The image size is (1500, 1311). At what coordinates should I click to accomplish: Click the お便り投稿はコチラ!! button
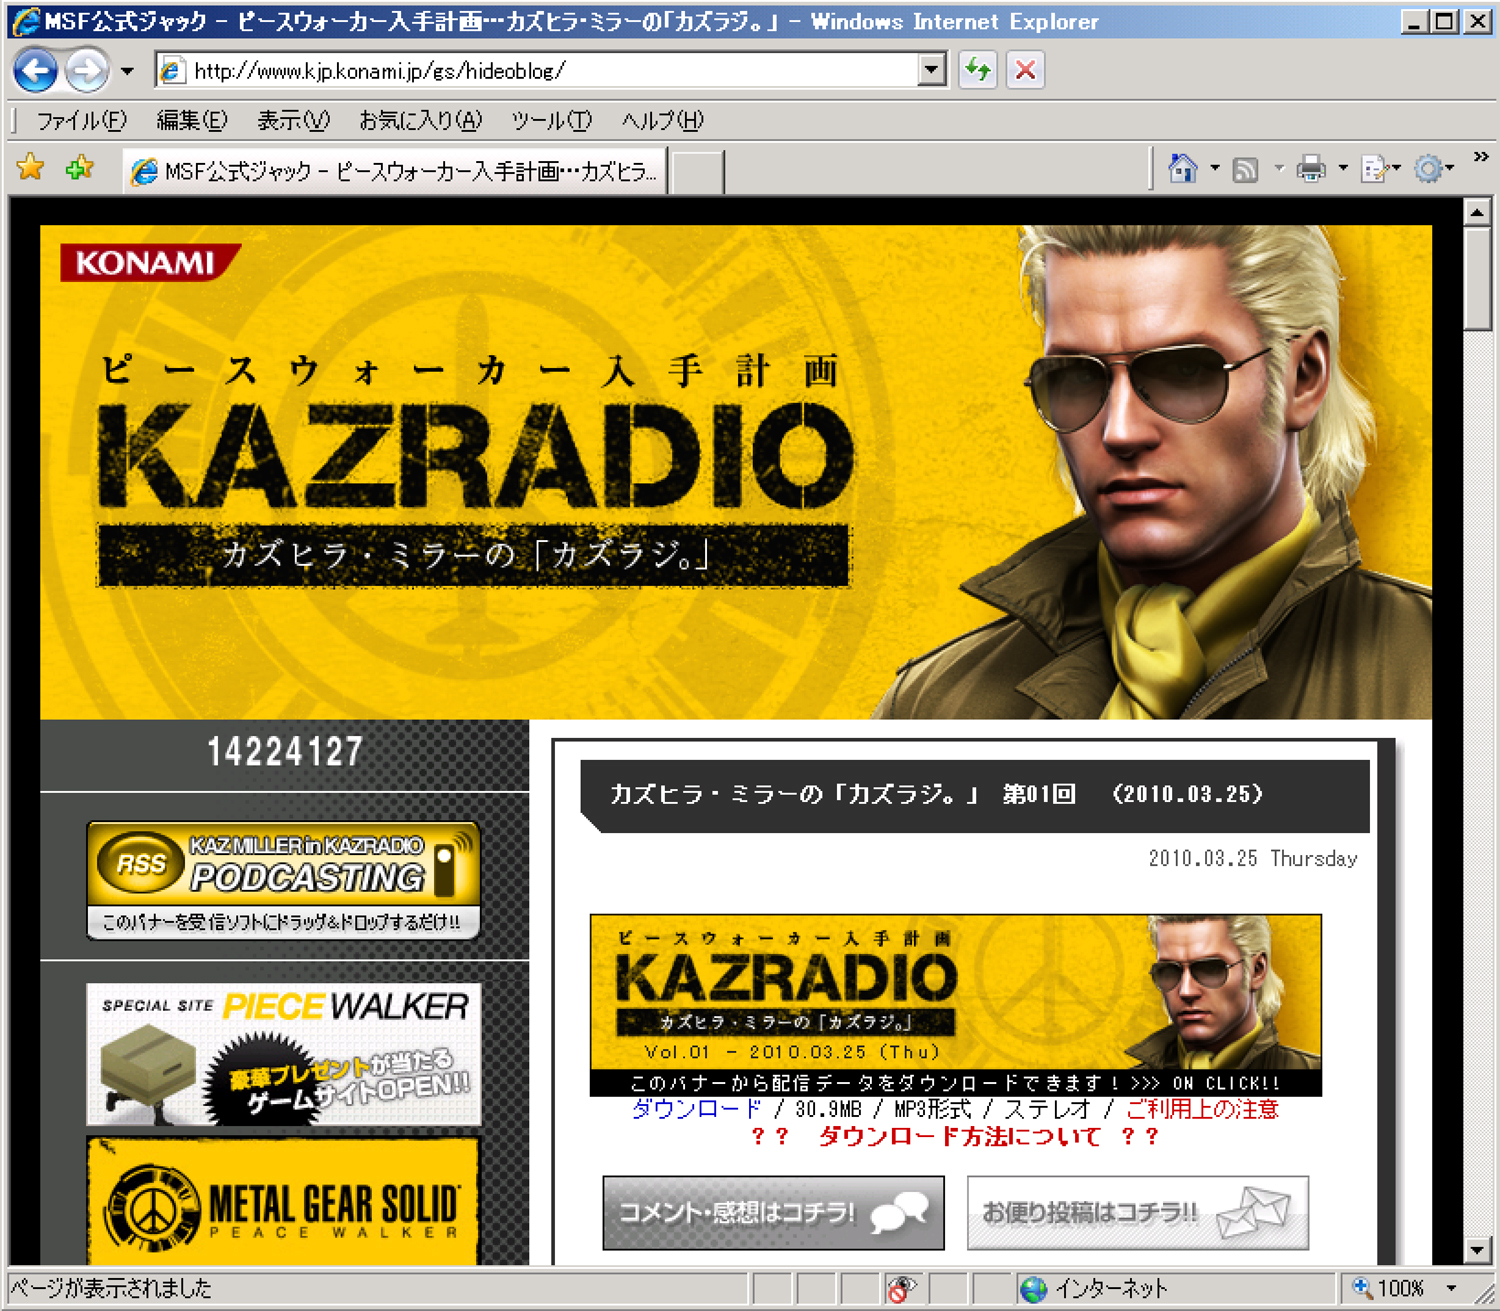(x=1138, y=1213)
